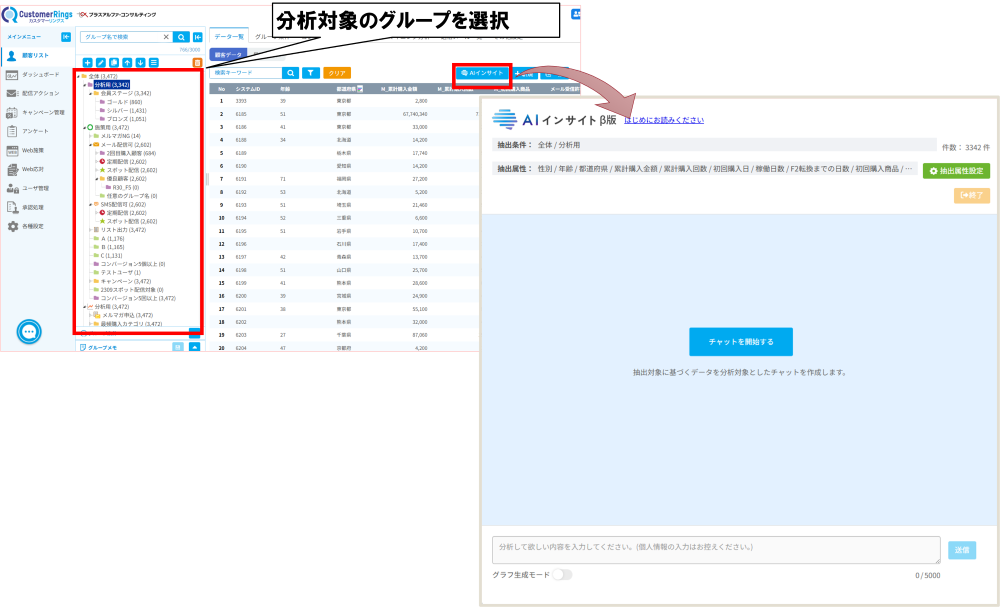Open the round chat bubble widget

point(29,332)
